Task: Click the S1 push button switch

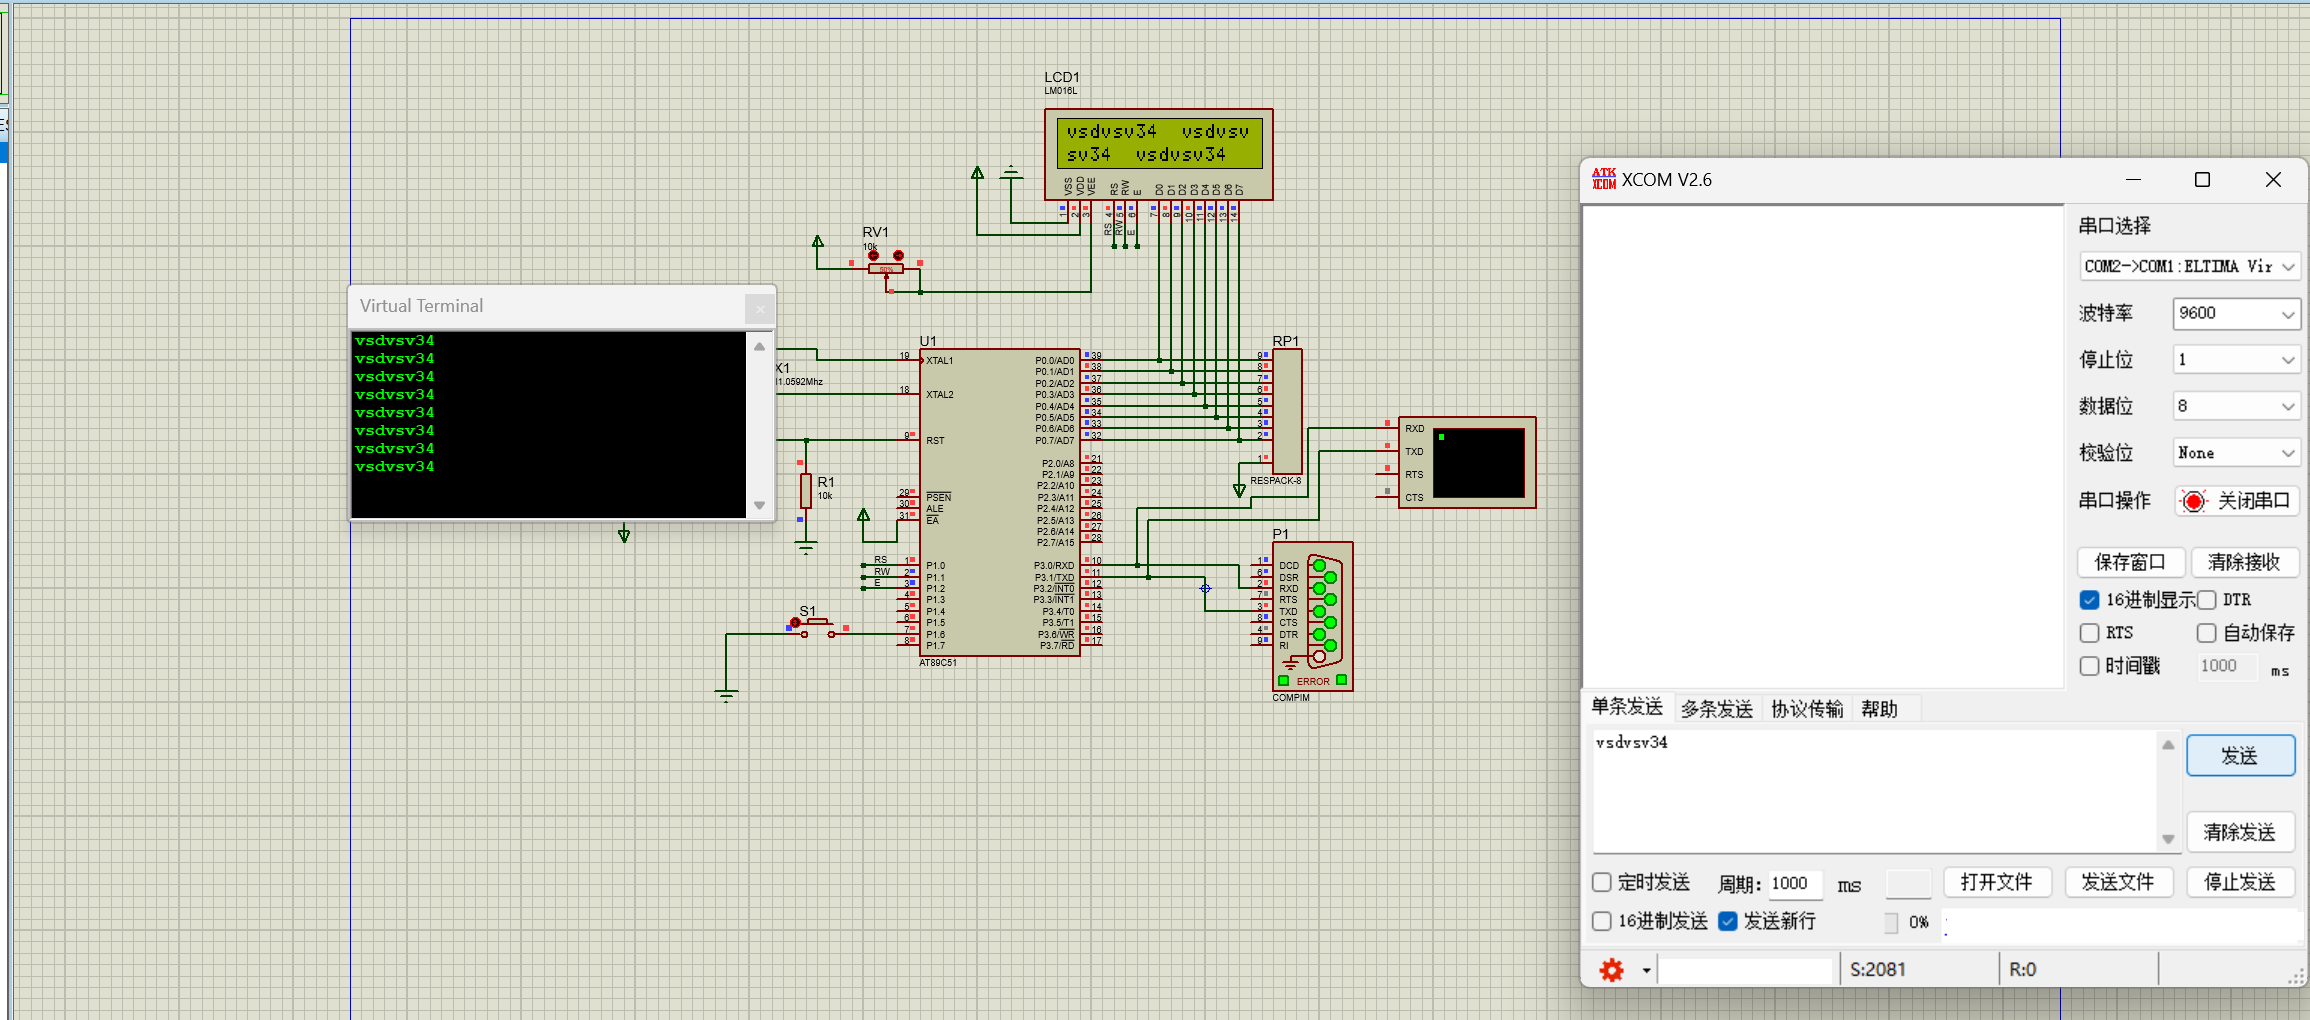Action: 818,627
